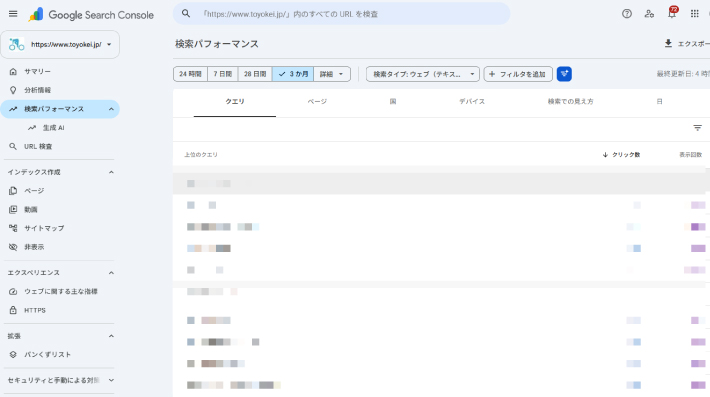
Task: Switch to the デバイス tab
Action: tap(472, 101)
